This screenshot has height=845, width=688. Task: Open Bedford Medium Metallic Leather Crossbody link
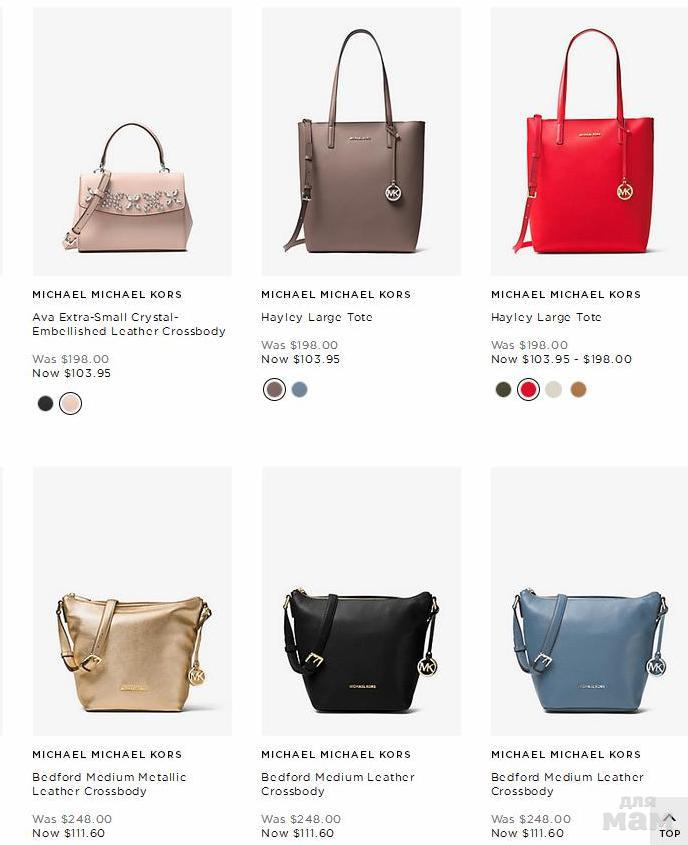click(109, 784)
